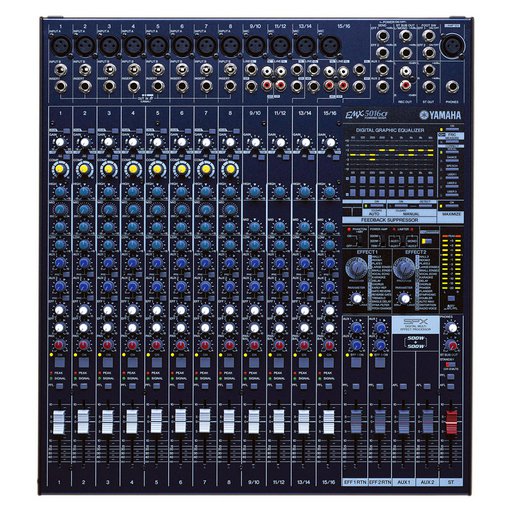Image resolution: width=512 pixels, height=512 pixels.
Task: Click the EFFECT 1 parameter knob
Action: [x=357, y=298]
